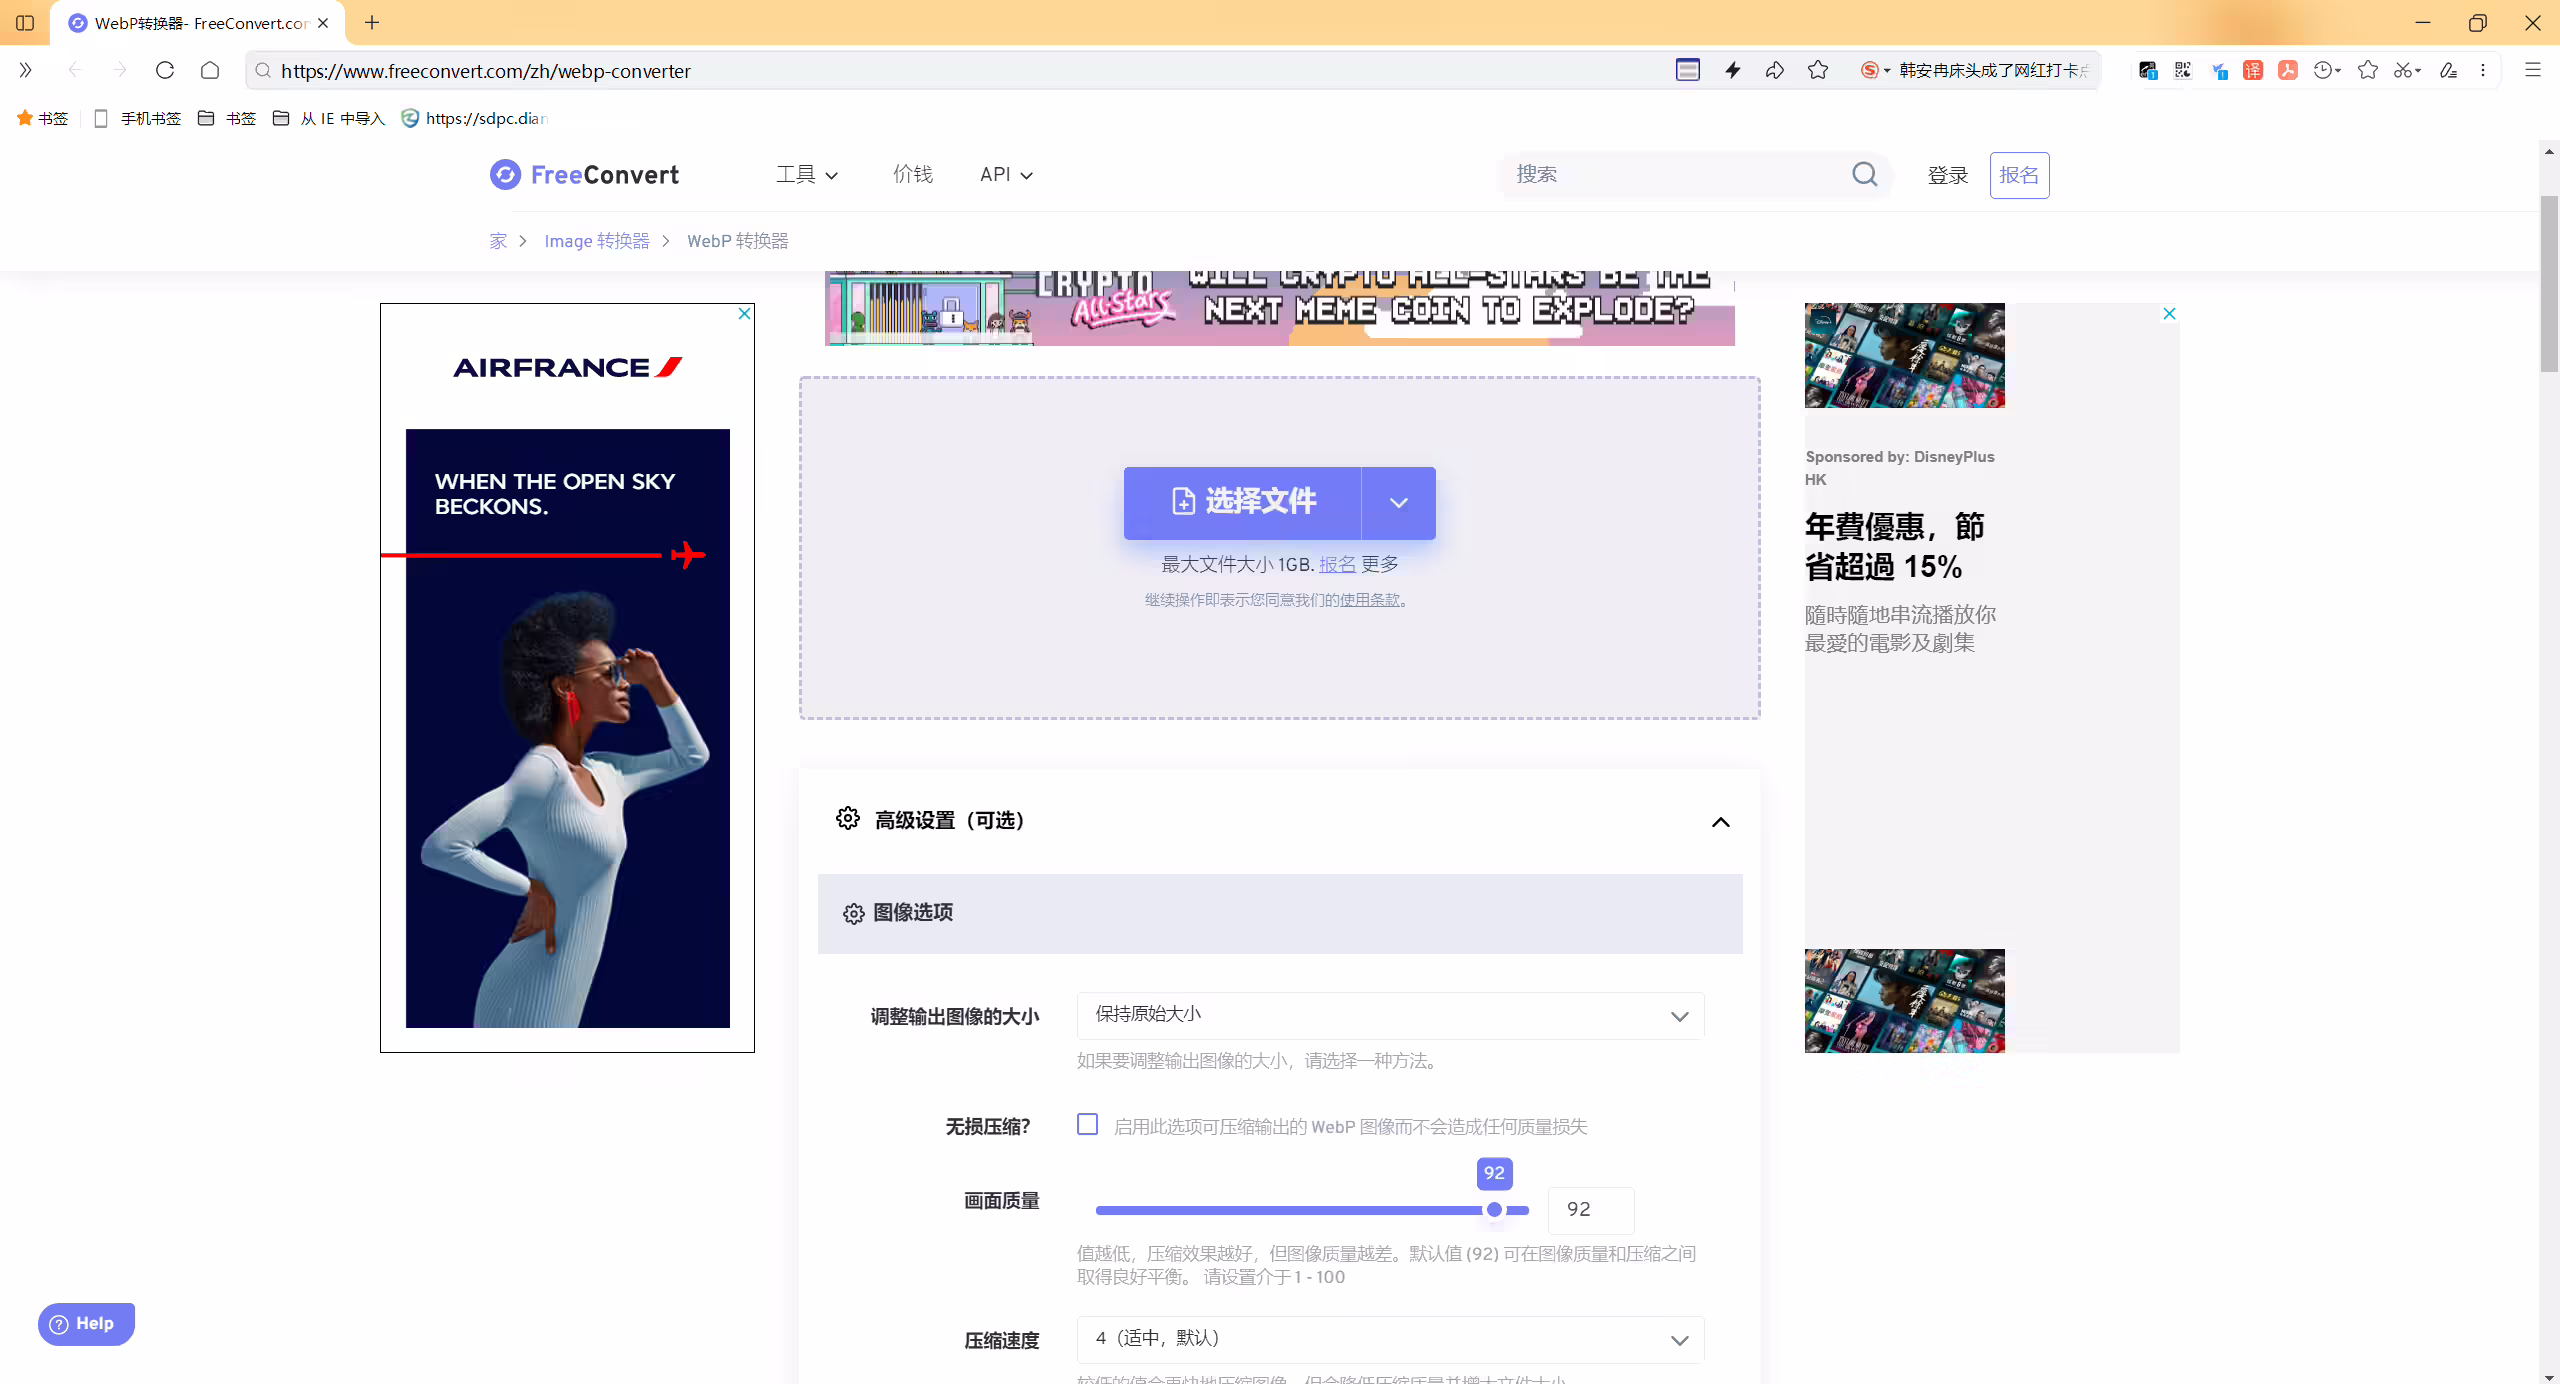2560x1384 pixels.
Task: Open the compression speed dropdown
Action: [1390, 1340]
